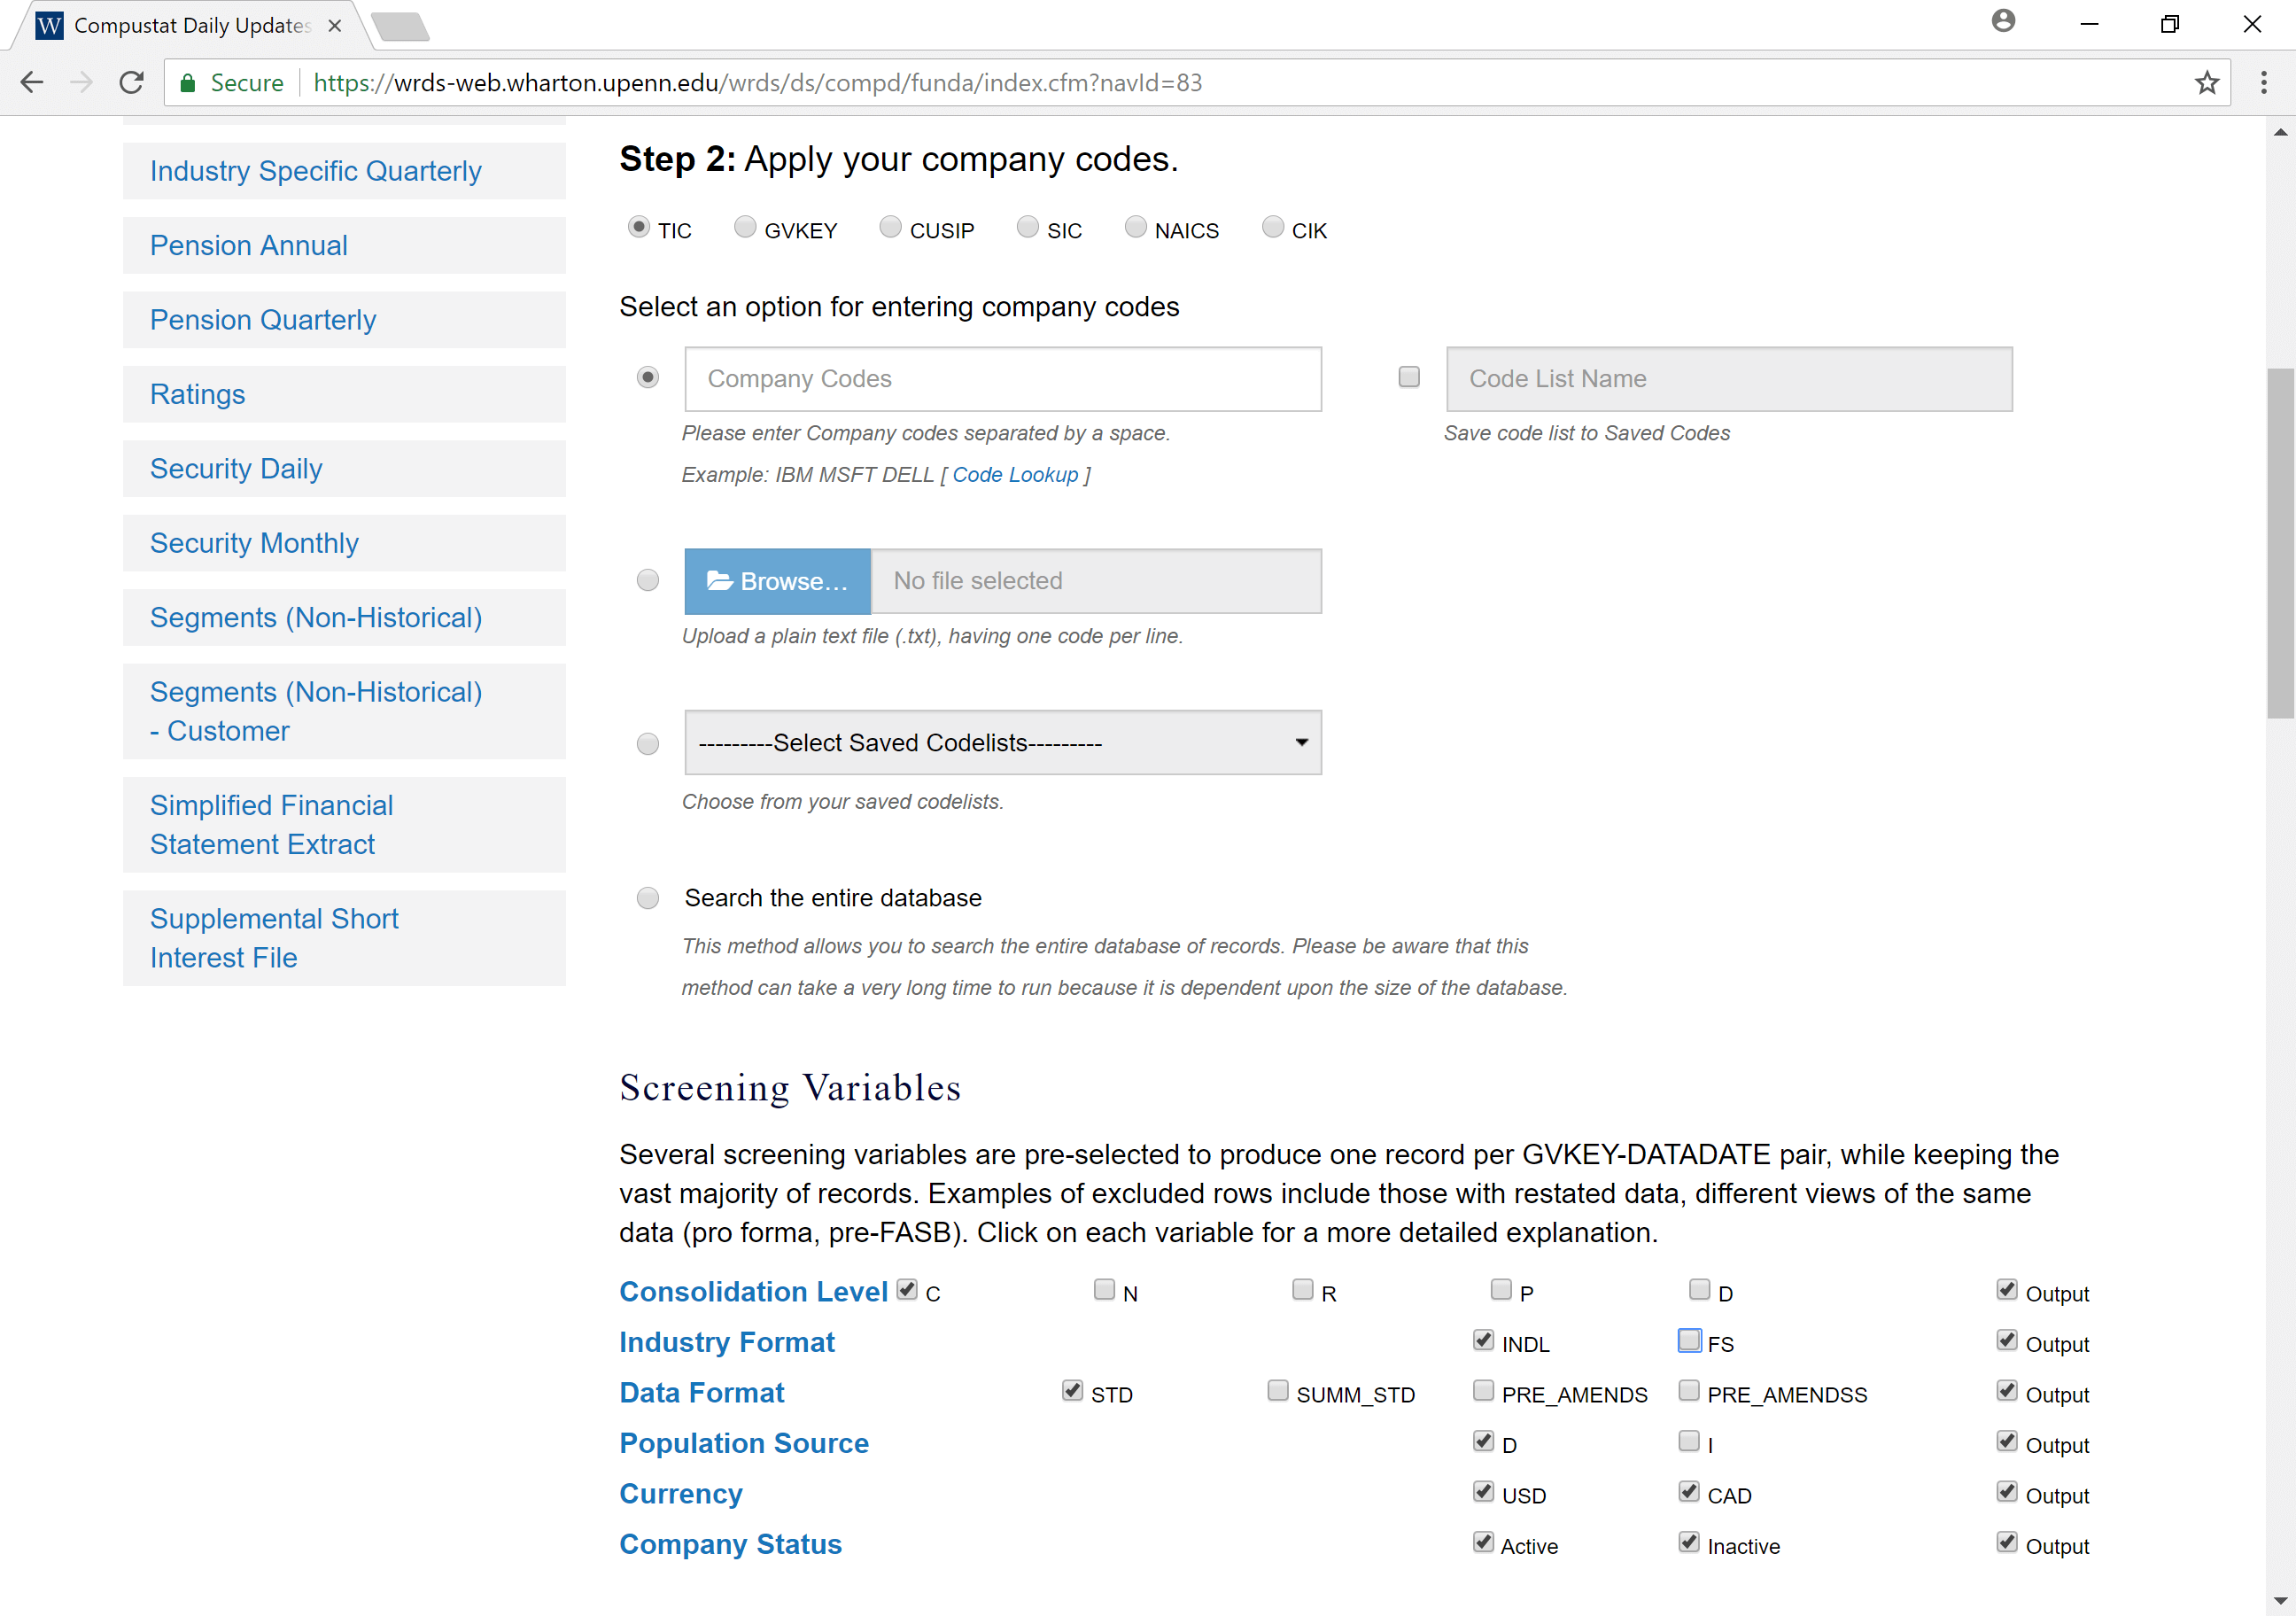Click into the Company Codes text field
2296x1616 pixels.
pyautogui.click(x=1002, y=379)
